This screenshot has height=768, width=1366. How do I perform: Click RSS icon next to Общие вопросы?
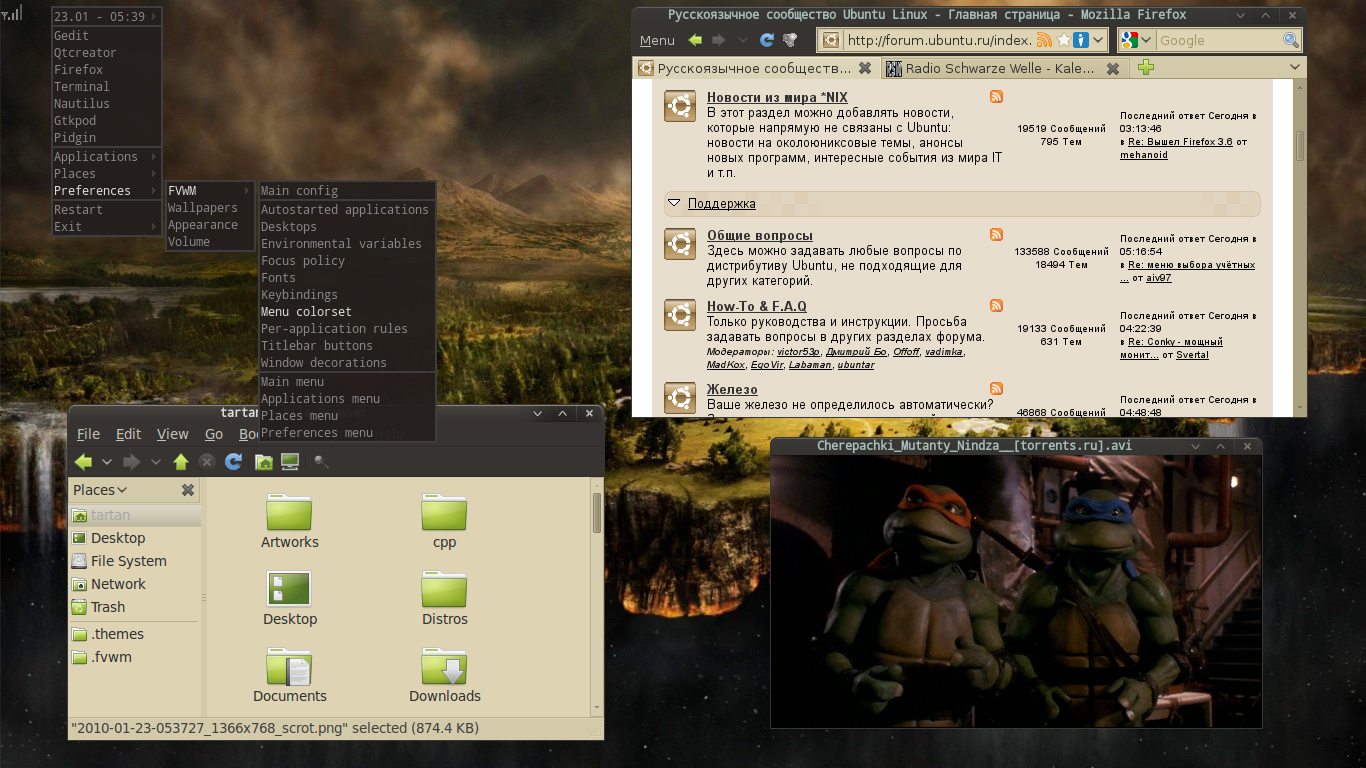(996, 235)
